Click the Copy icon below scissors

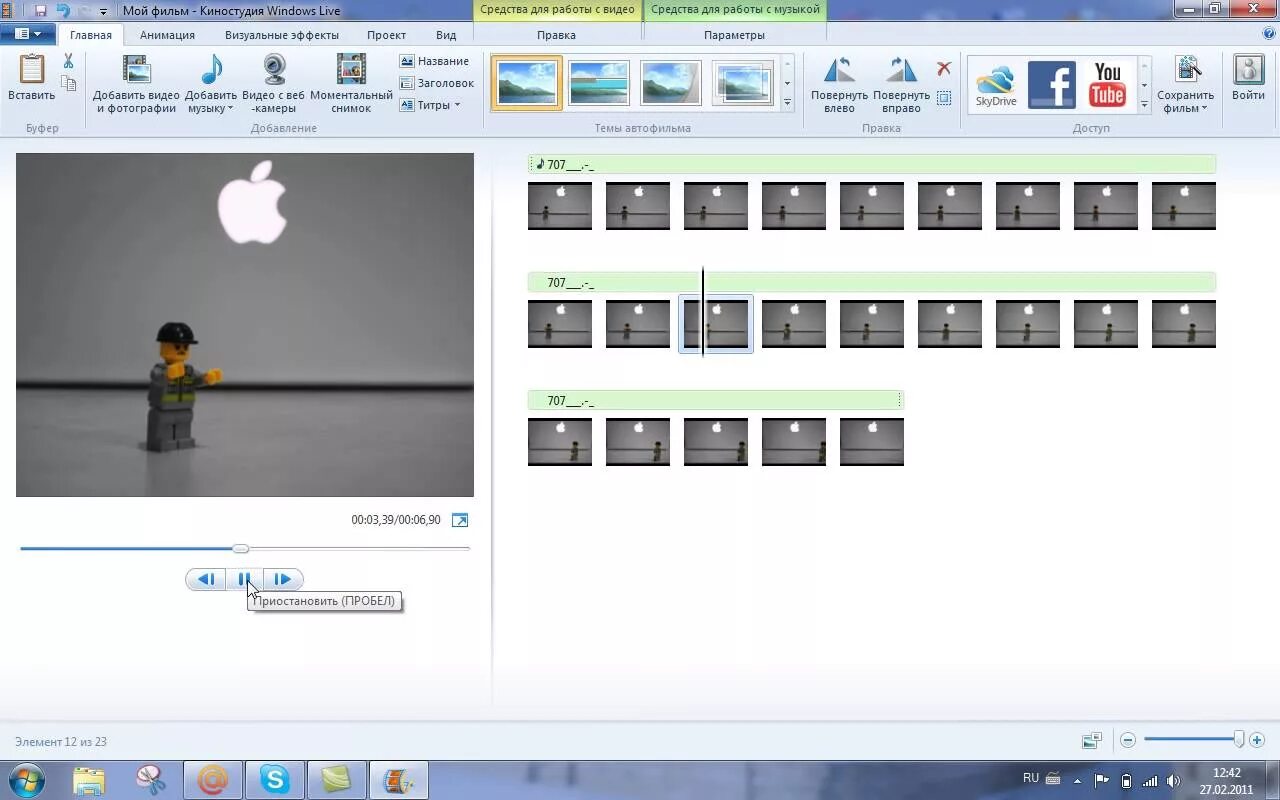(x=68, y=84)
